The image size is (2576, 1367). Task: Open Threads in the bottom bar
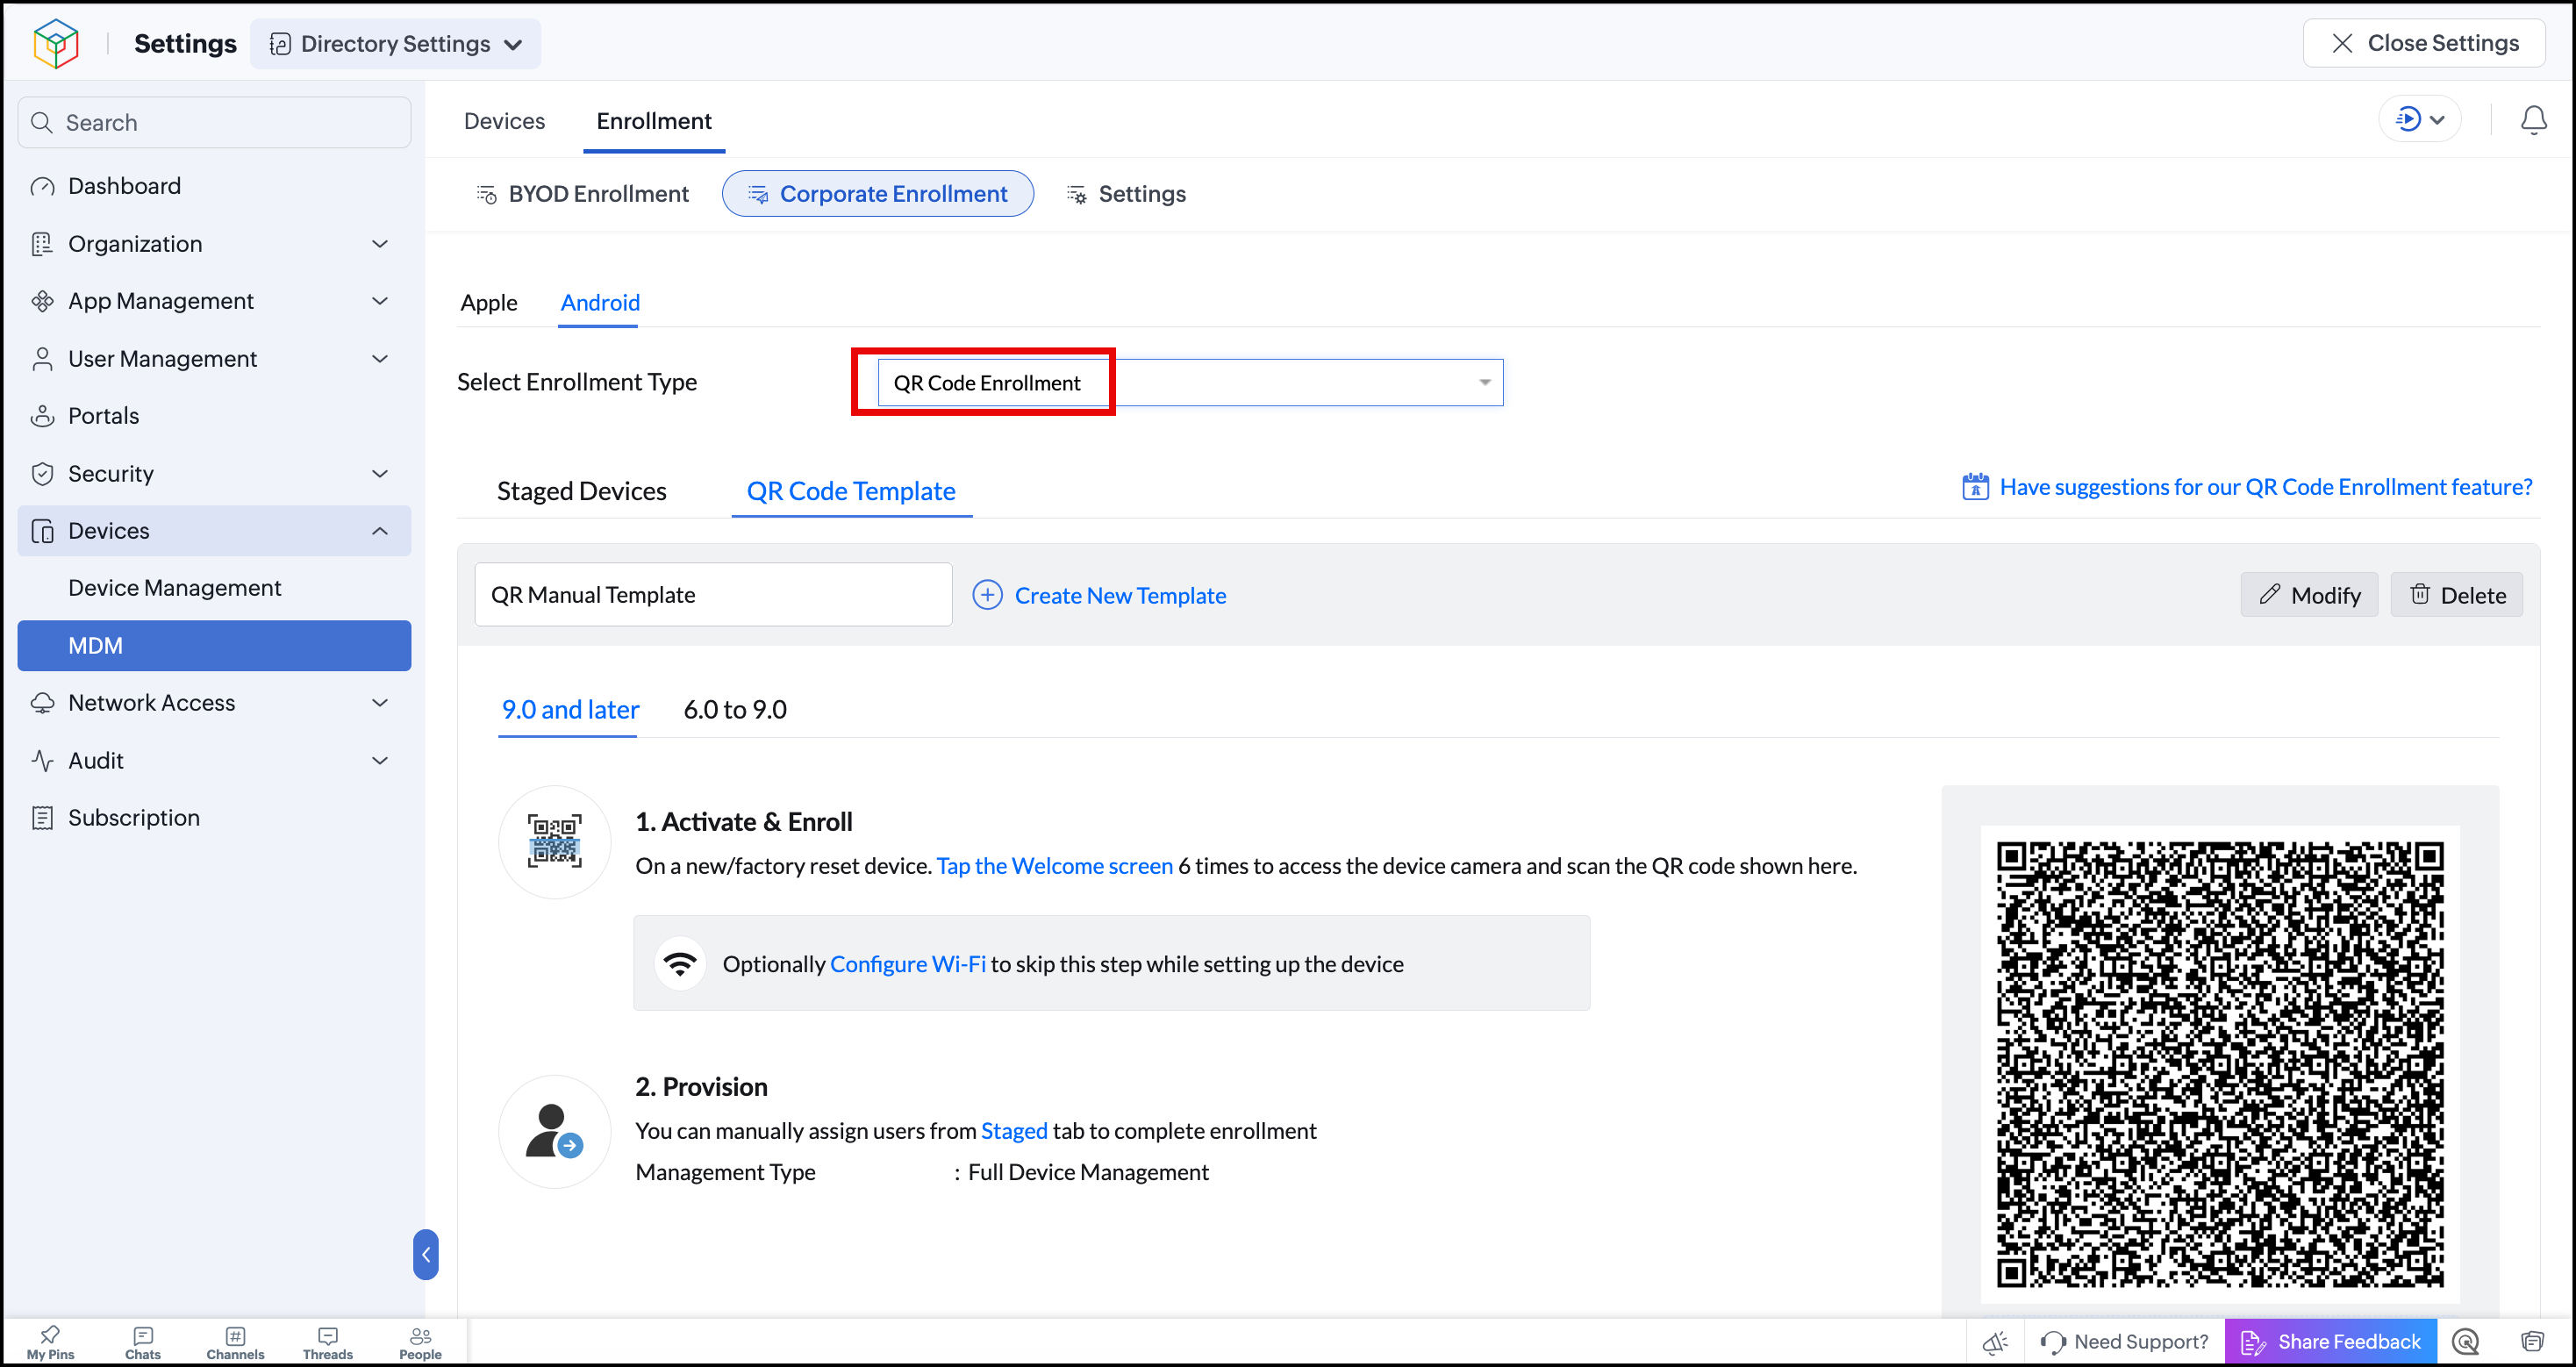[328, 1342]
